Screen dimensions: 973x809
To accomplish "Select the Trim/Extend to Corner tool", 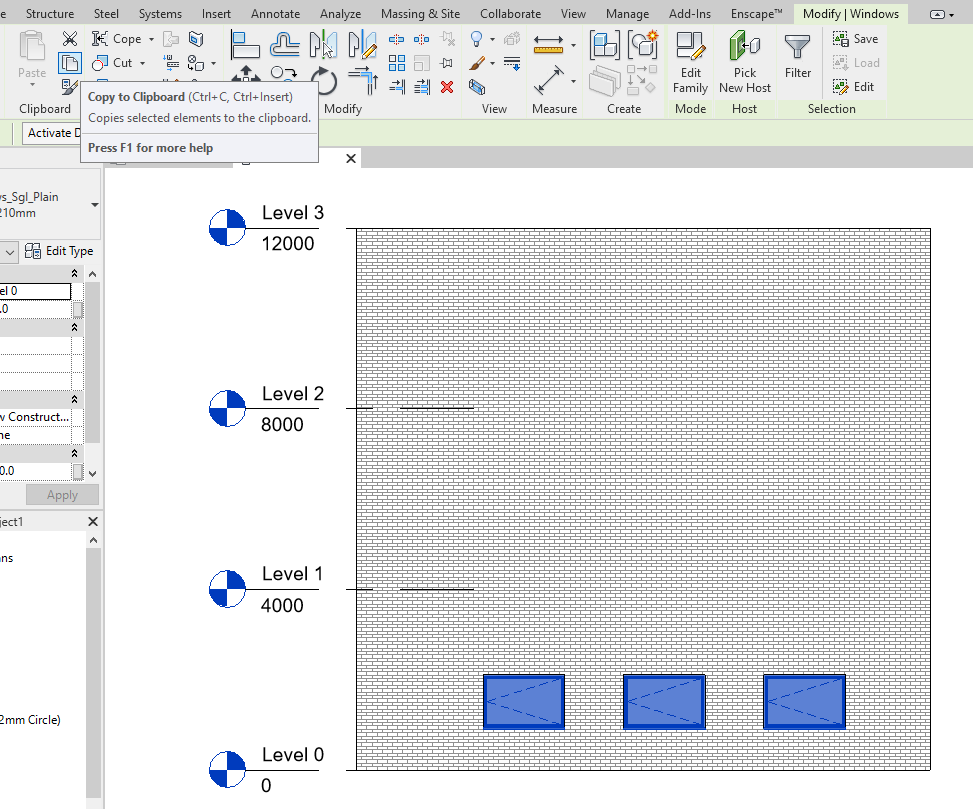I will (x=363, y=81).
